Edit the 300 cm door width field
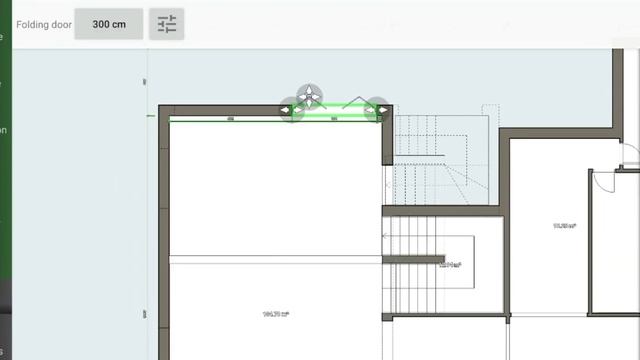 tap(109, 24)
